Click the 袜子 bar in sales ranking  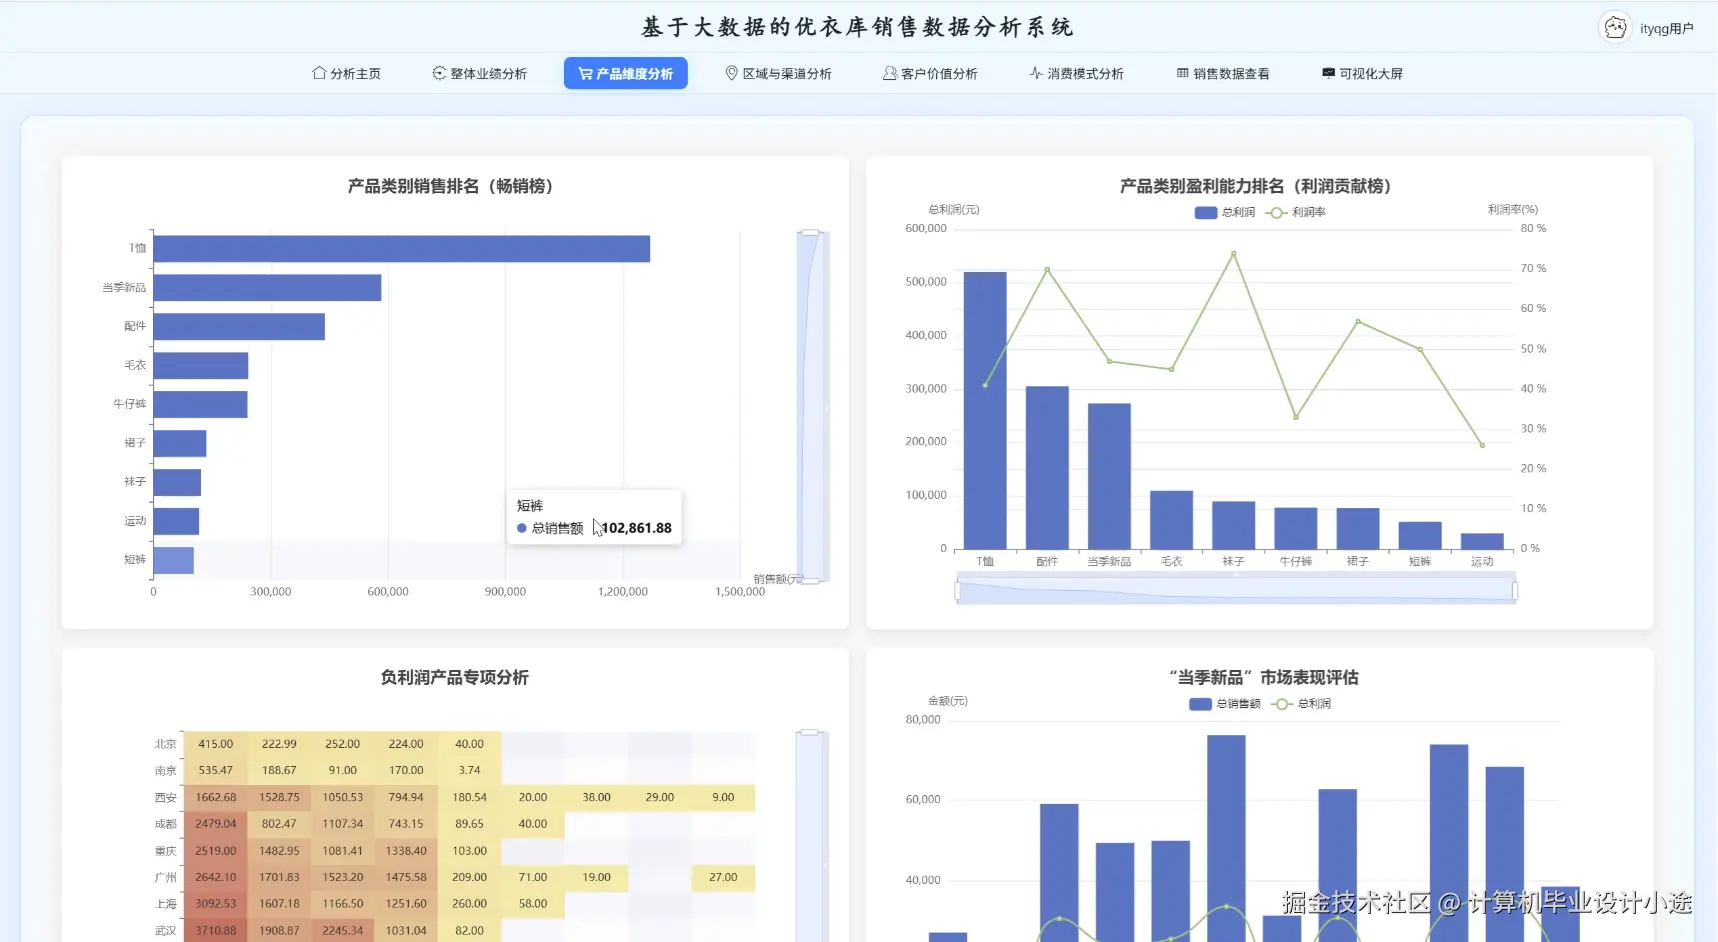[x=177, y=483]
